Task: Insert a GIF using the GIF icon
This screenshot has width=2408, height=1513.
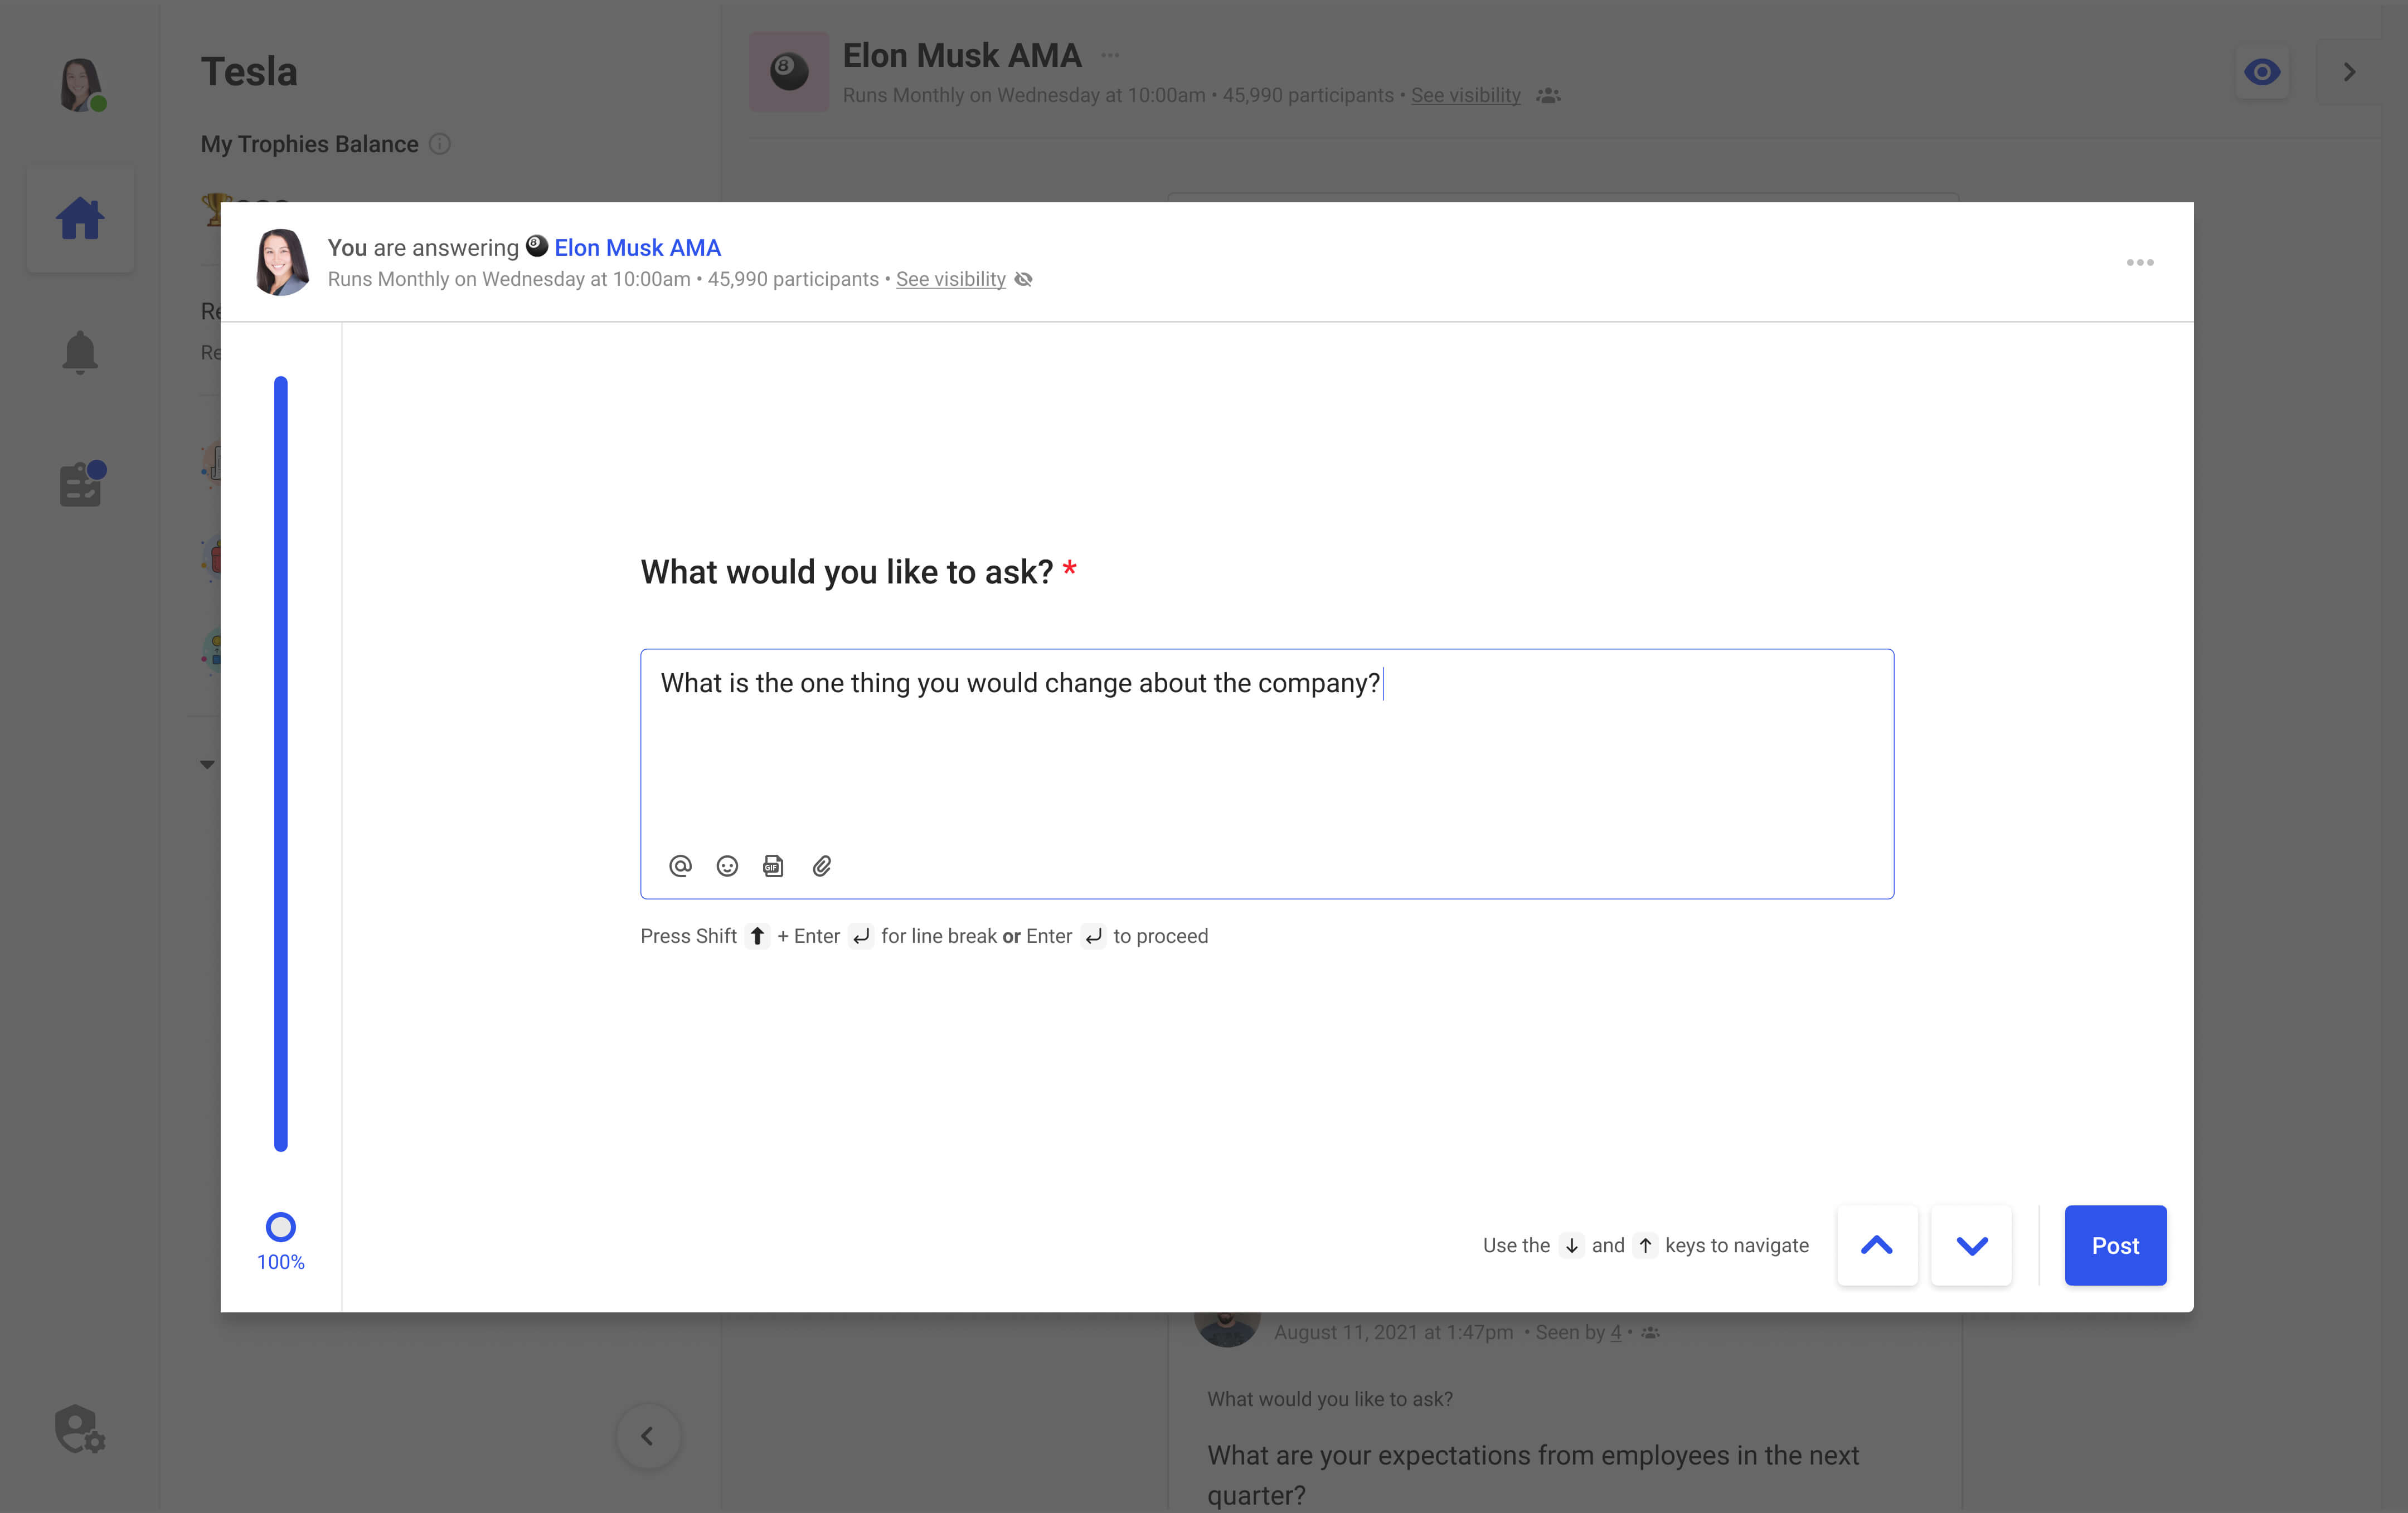Action: 773,866
